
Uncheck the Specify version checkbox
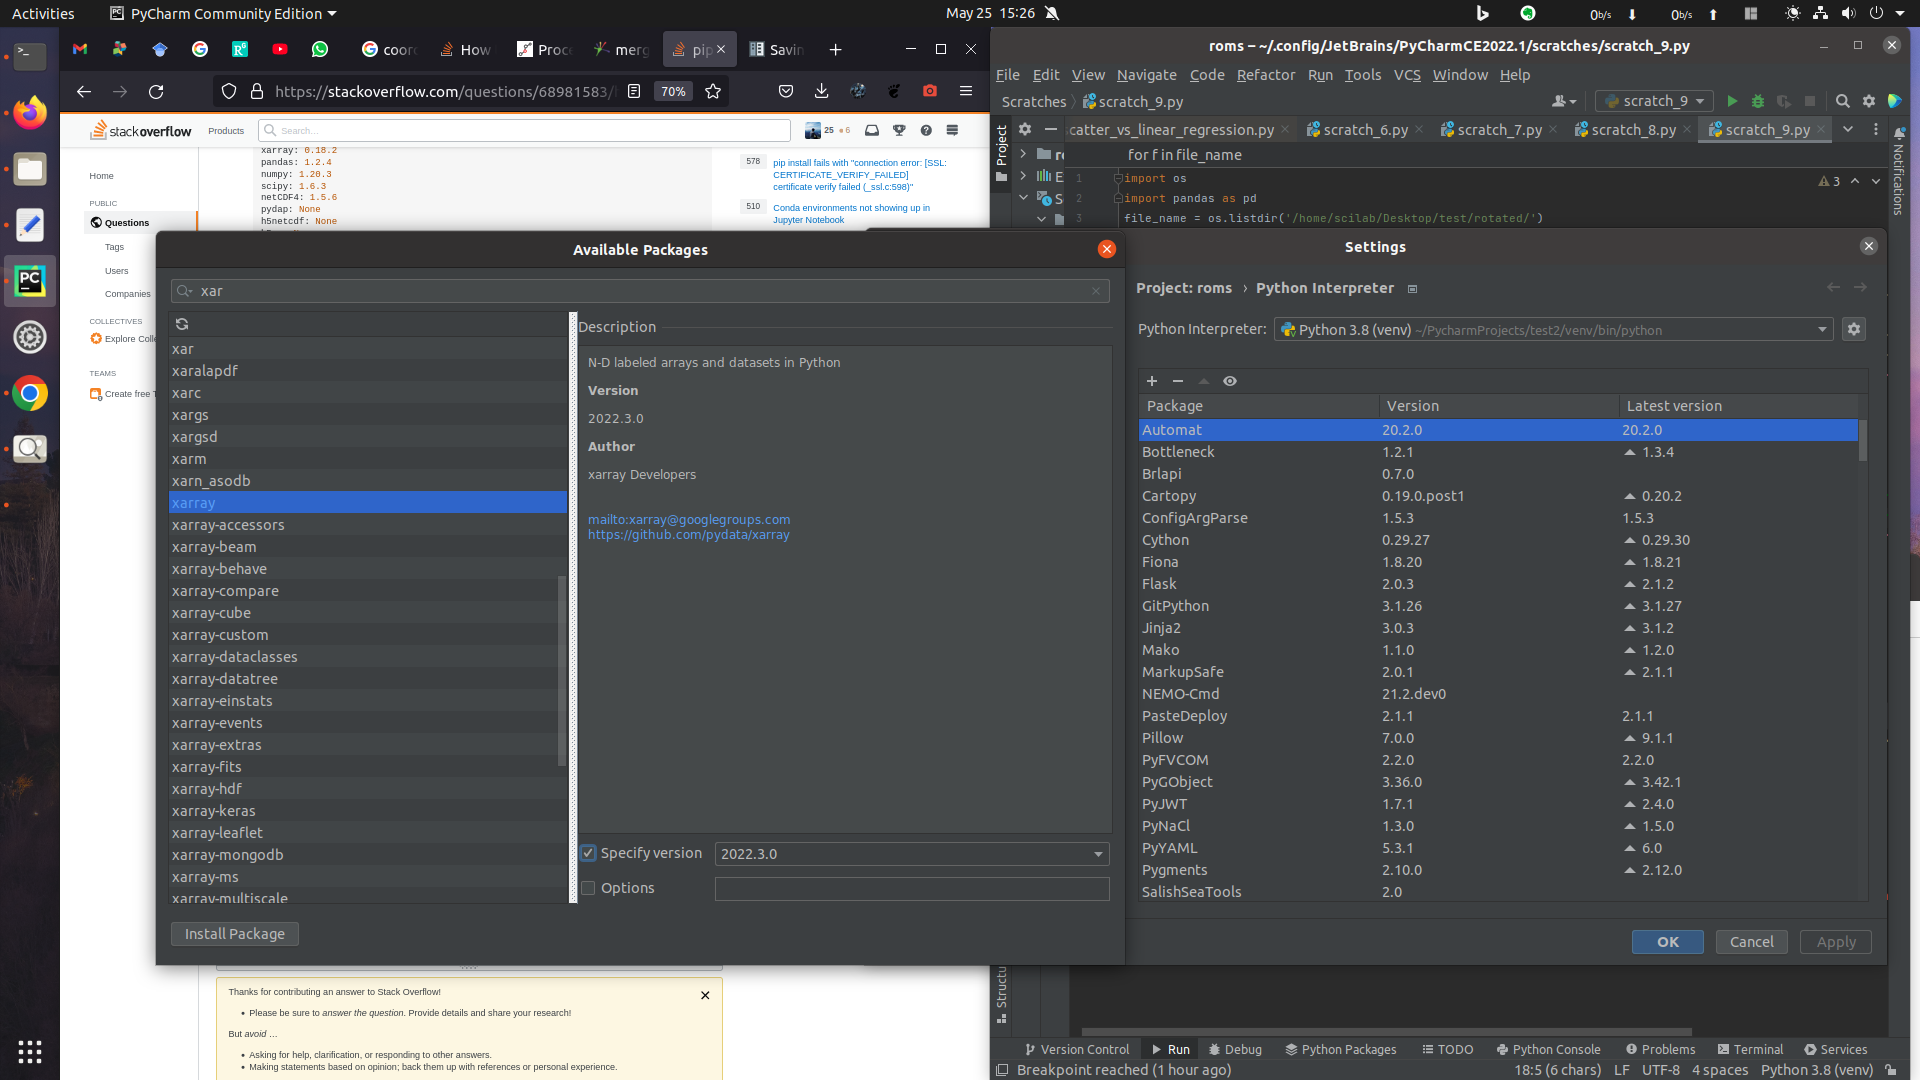point(589,853)
